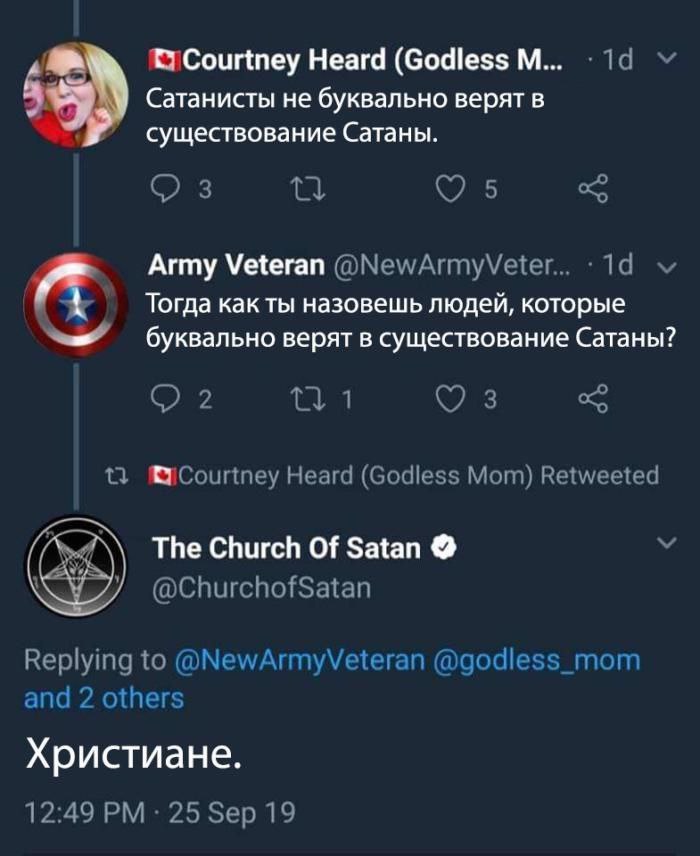This screenshot has height=856, width=700.
Task: Open Church Of Satan pentagram avatar
Action: [x=75, y=566]
